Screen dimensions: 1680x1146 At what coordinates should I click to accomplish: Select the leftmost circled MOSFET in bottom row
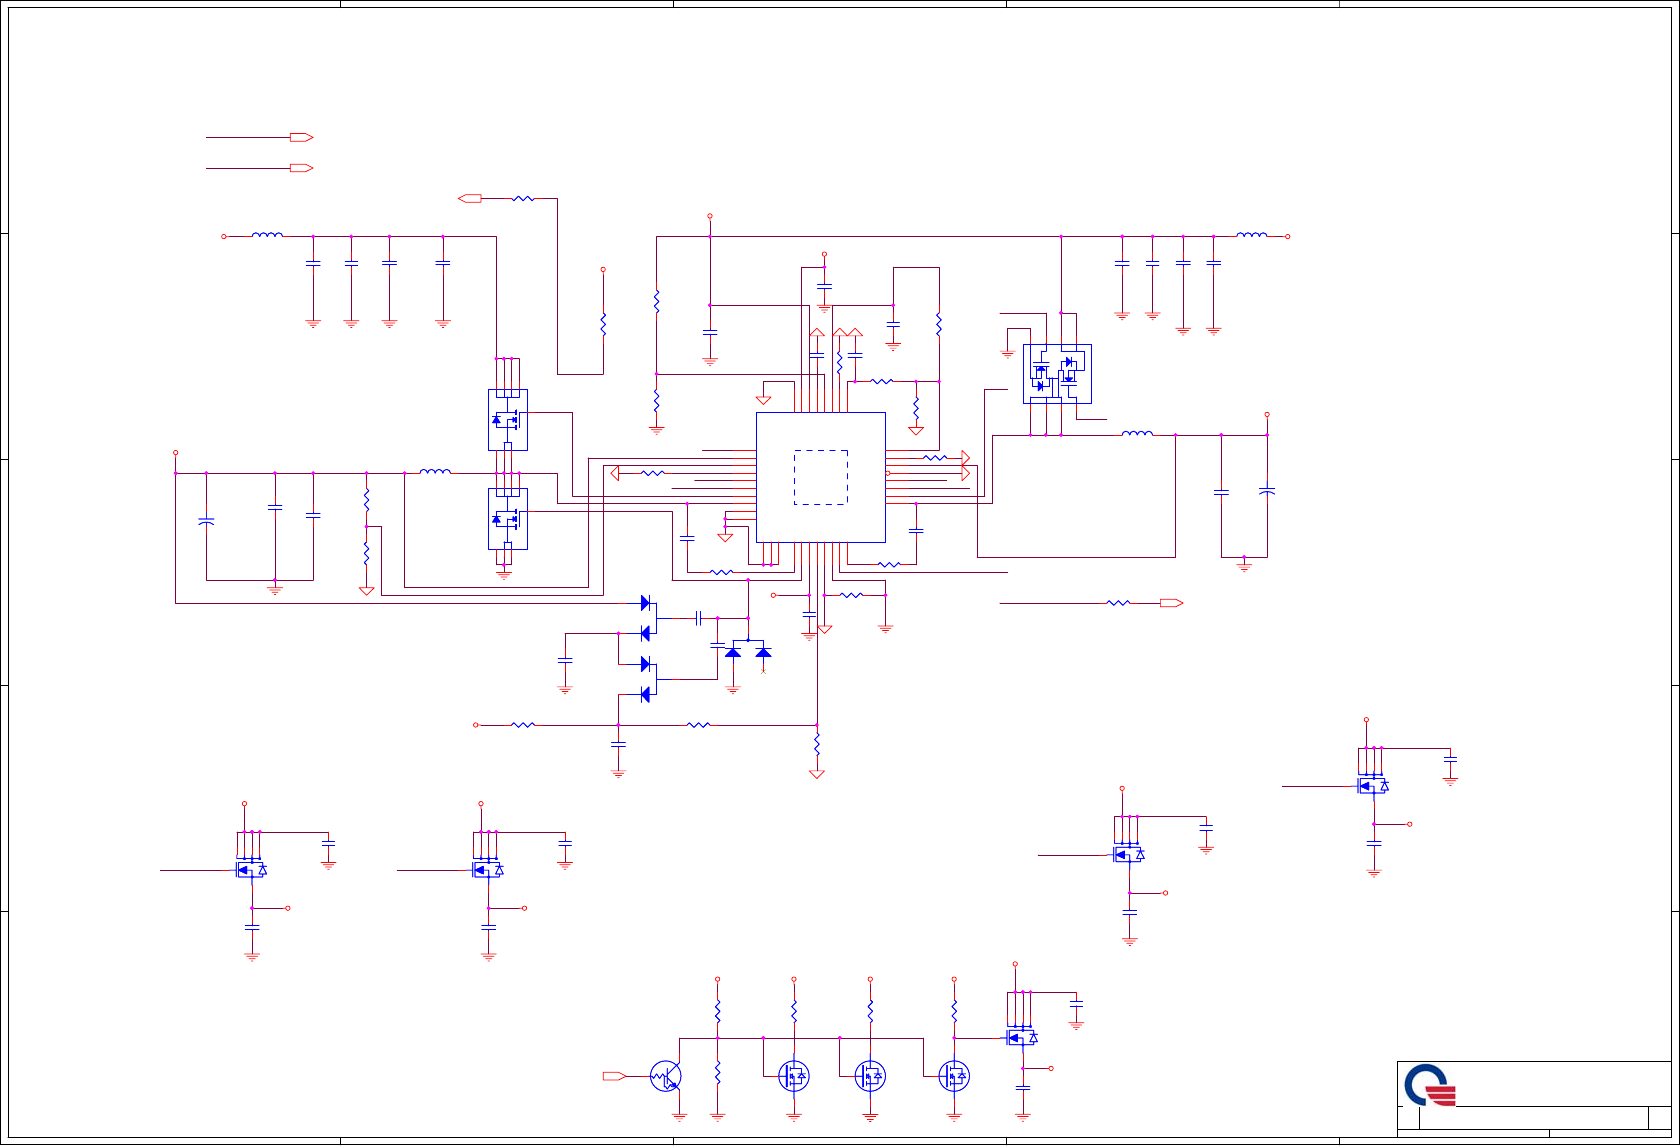[794, 1076]
